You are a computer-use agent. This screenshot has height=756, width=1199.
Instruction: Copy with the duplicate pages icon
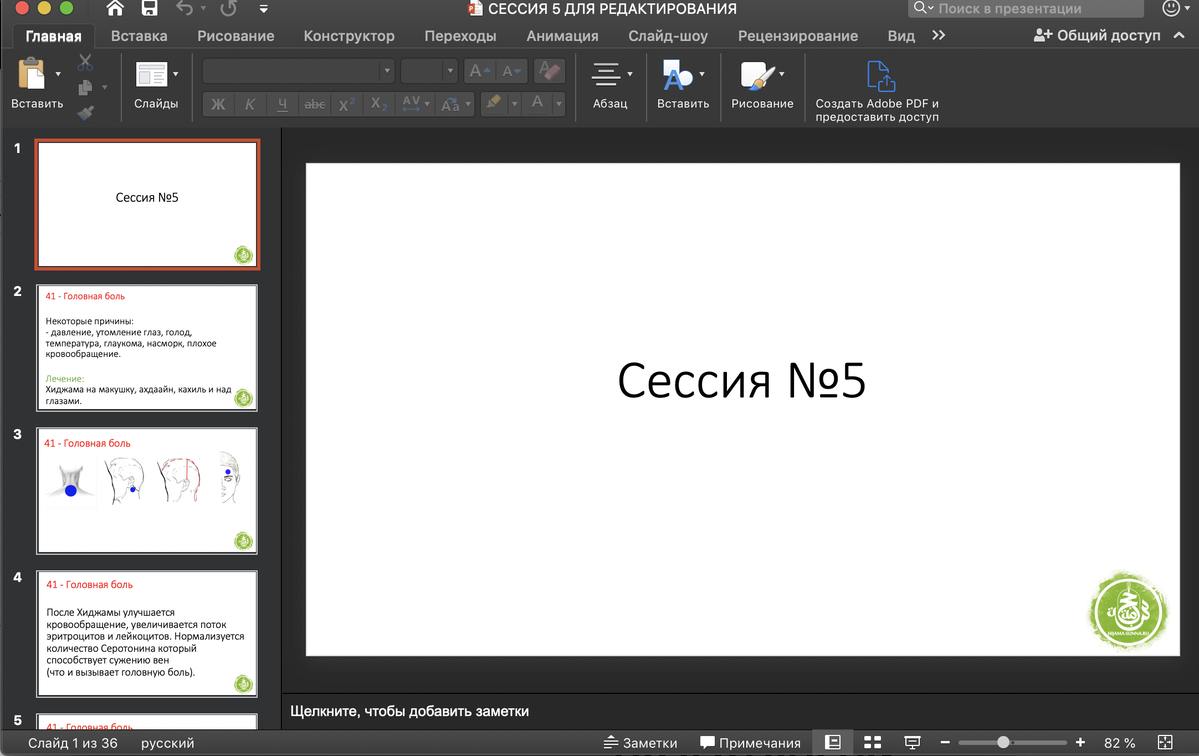pyautogui.click(x=85, y=87)
